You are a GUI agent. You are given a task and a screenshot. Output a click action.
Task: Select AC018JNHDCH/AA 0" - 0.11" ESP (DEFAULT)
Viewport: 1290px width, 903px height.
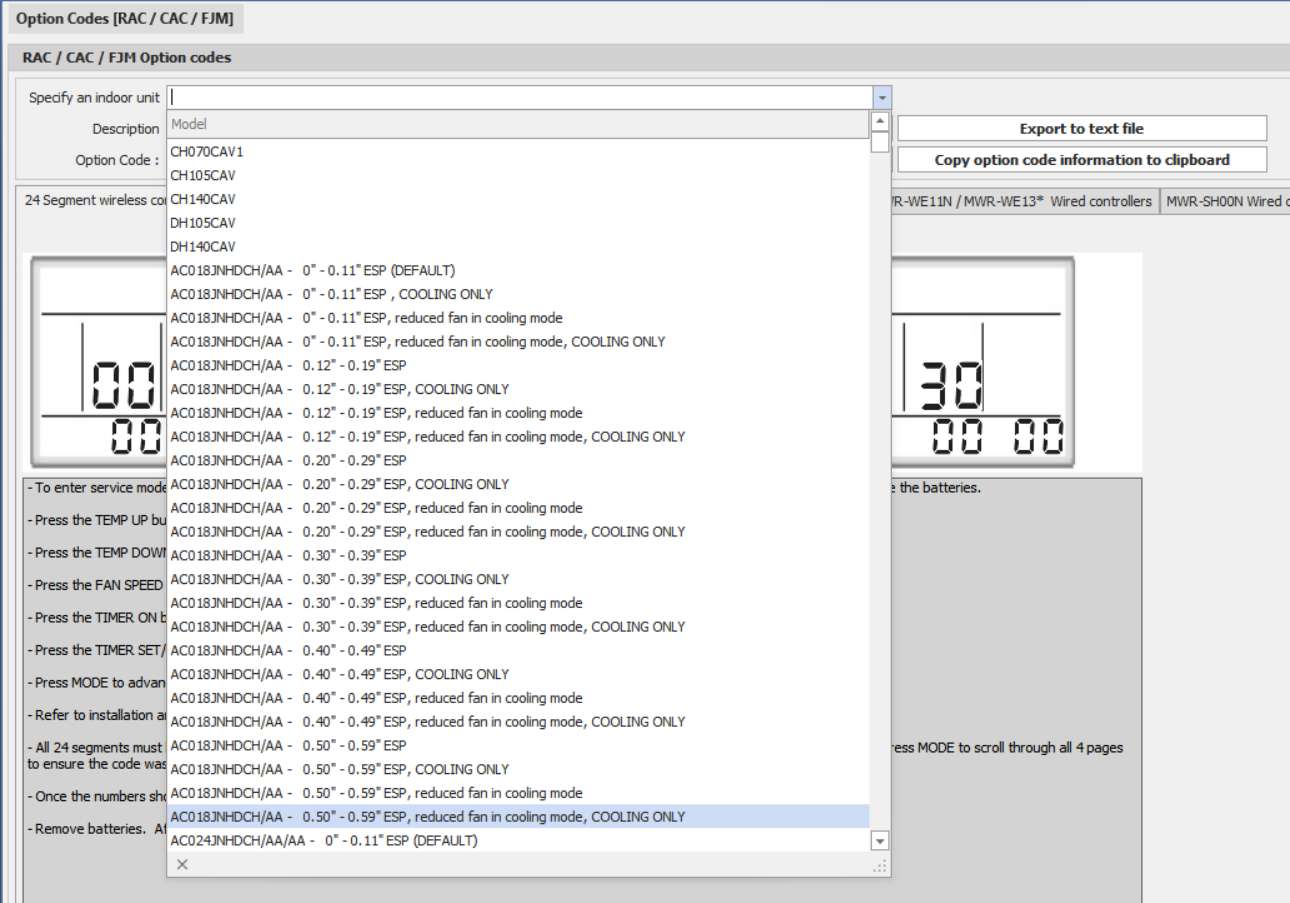click(313, 271)
